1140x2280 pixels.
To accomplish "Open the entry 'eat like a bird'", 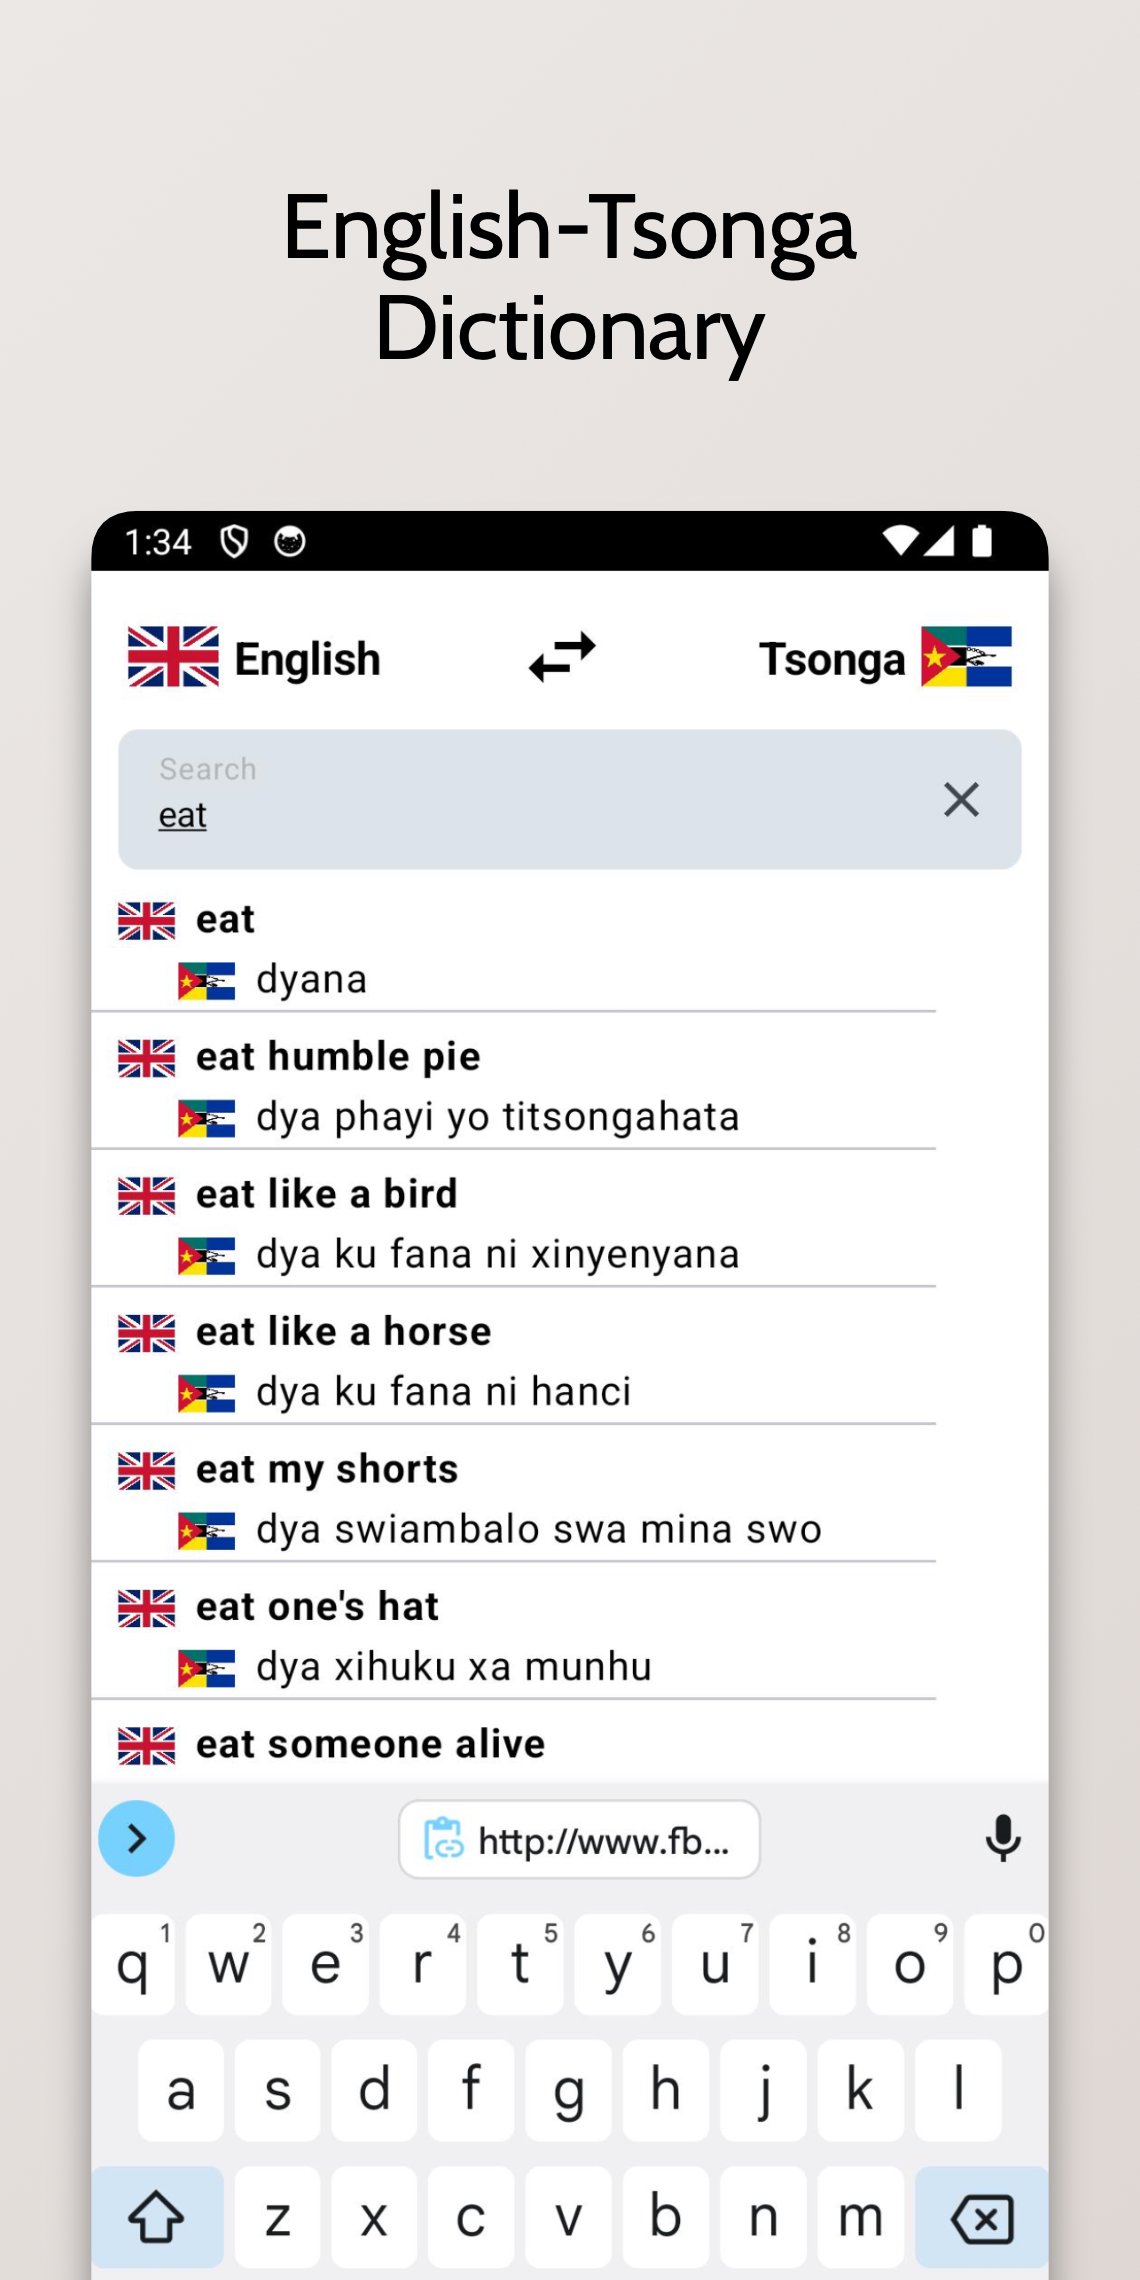I will 326,1193.
